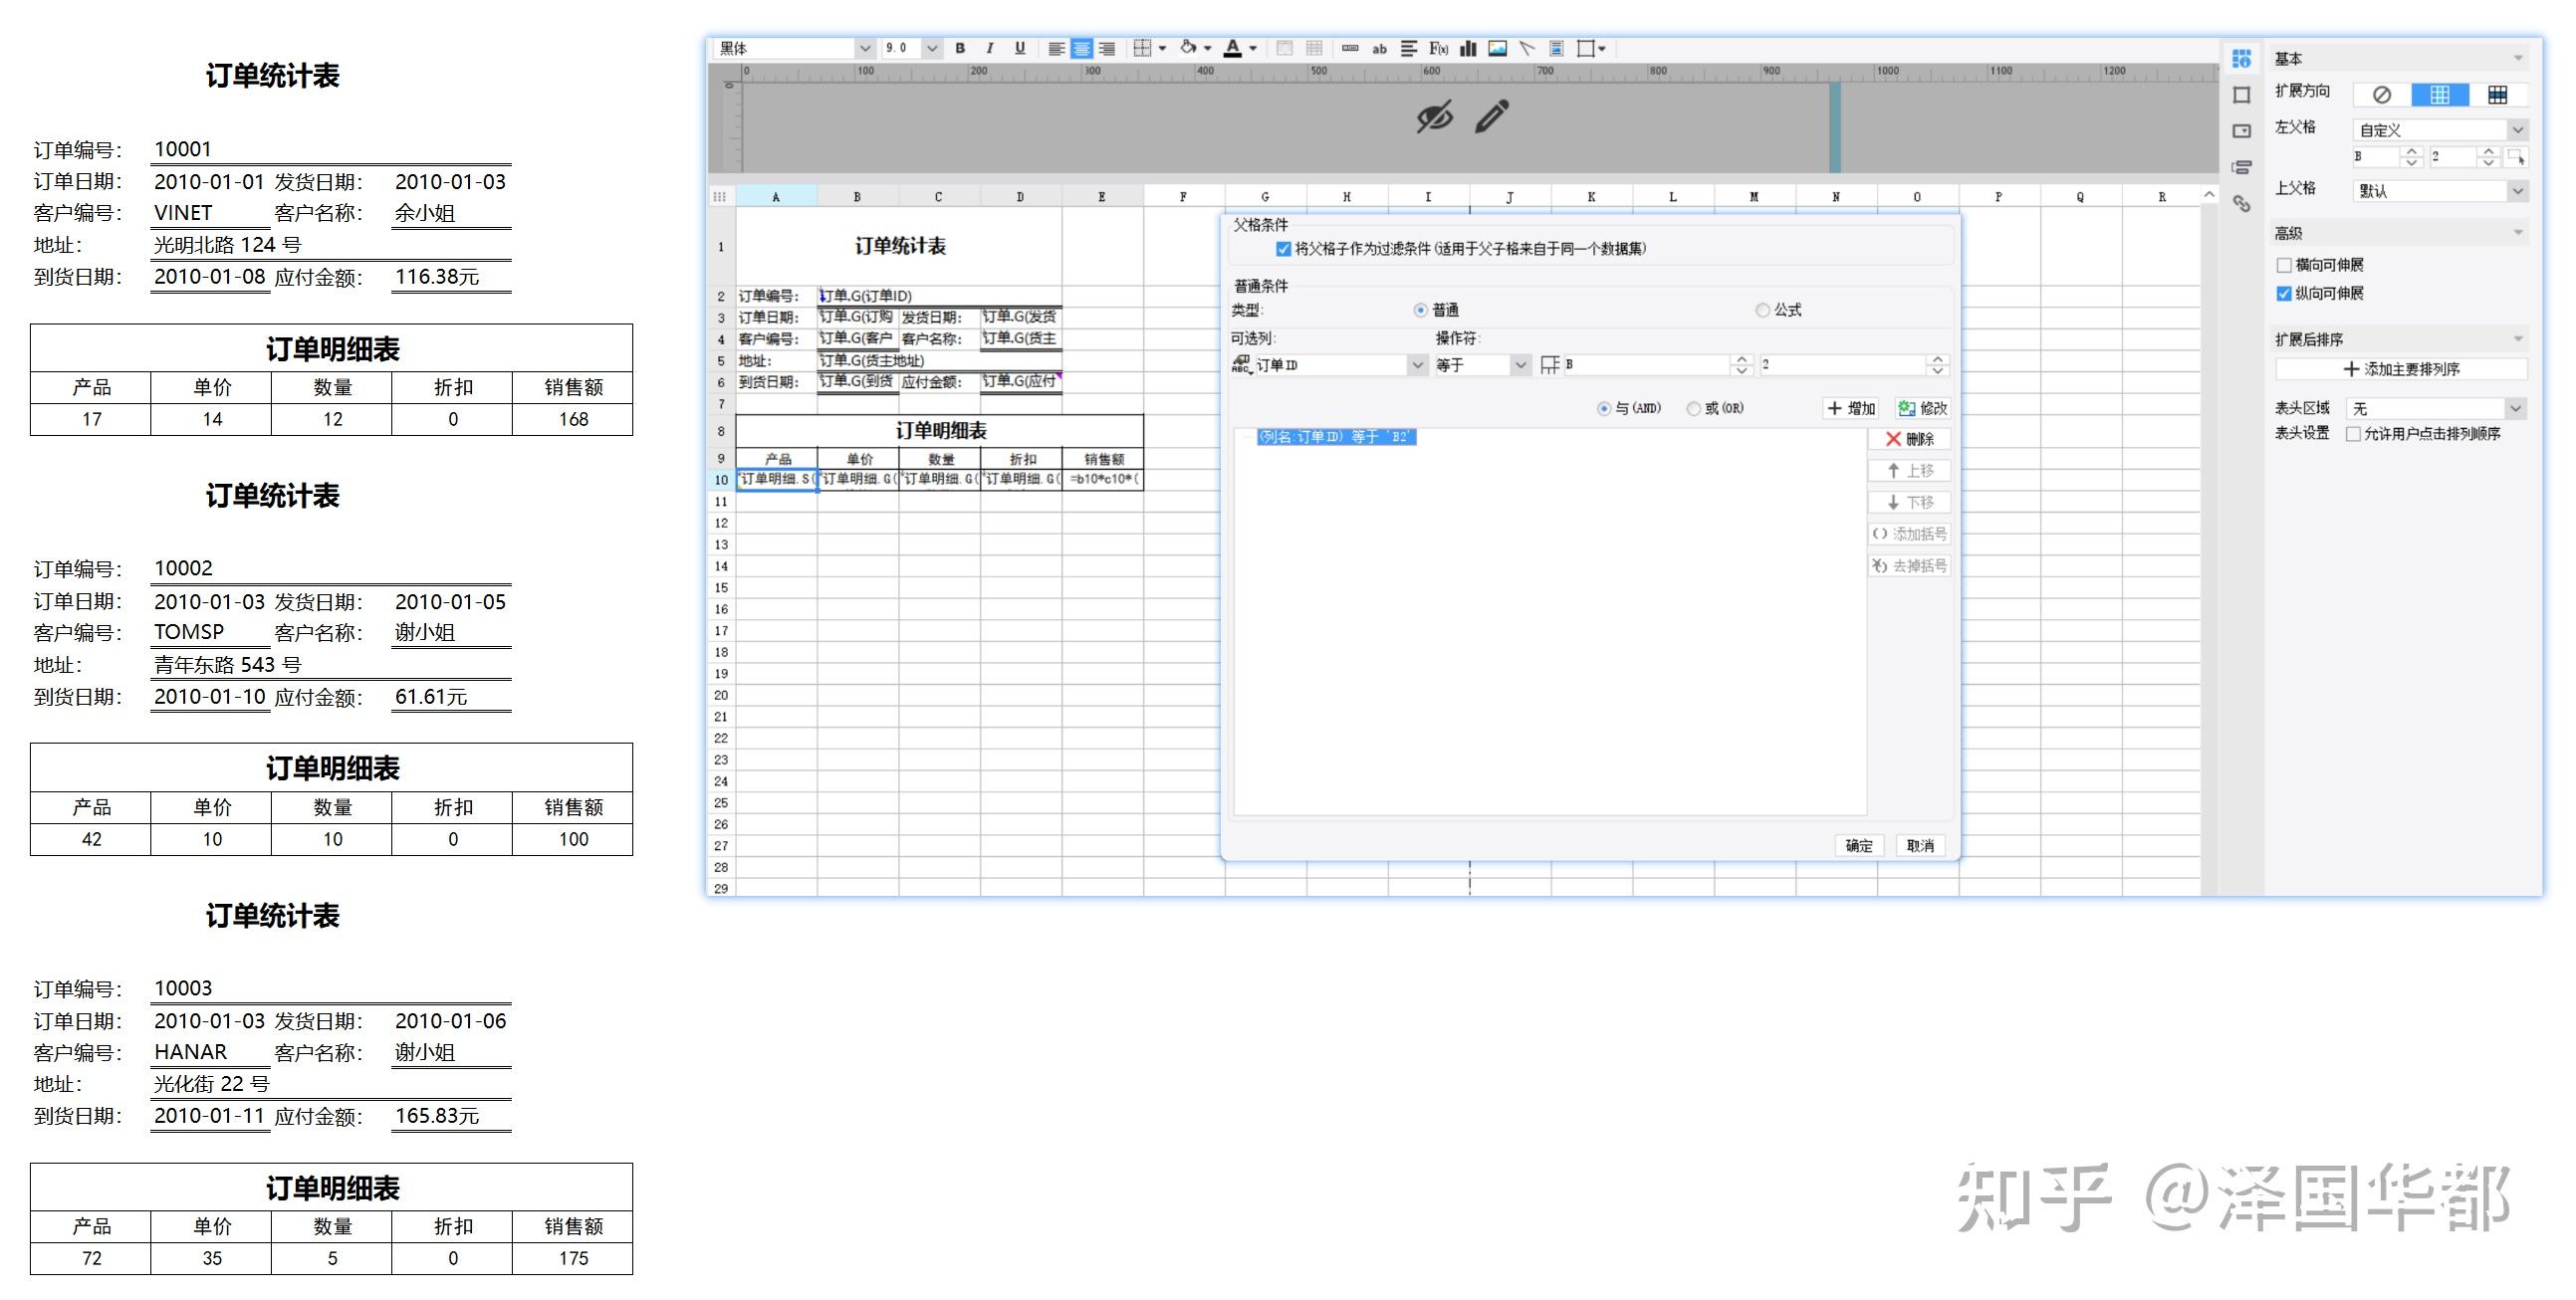
Task: Toggle bold formatting in the toolbar
Action: click(960, 48)
